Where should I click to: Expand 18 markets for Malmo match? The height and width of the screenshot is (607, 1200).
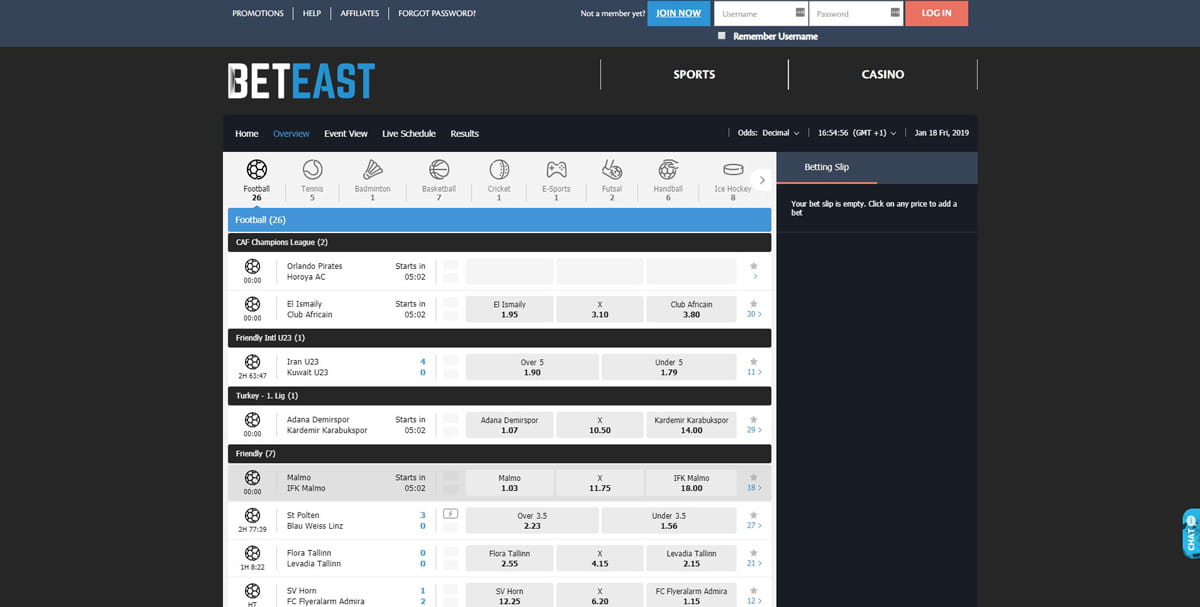754,489
